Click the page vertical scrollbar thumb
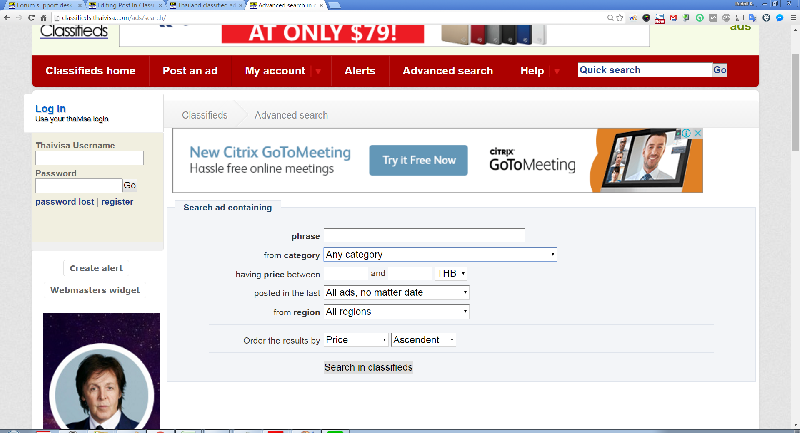The width and height of the screenshot is (800, 433). pos(795,102)
